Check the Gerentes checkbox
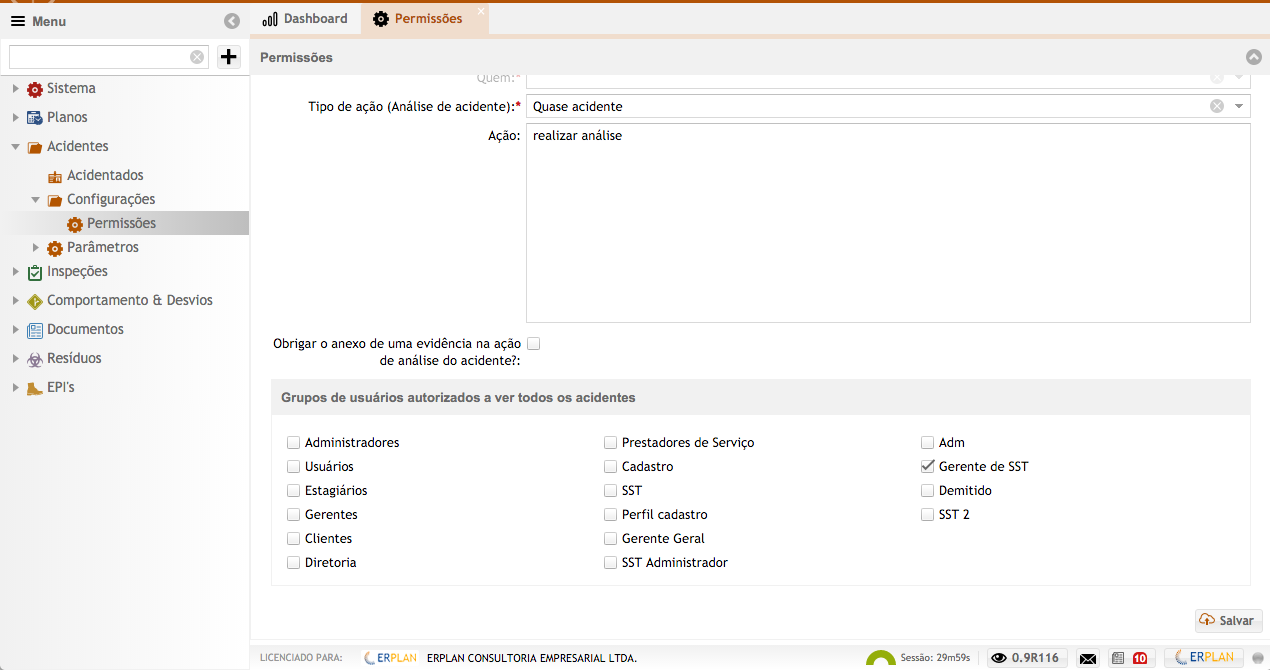The width and height of the screenshot is (1270, 670). point(293,514)
